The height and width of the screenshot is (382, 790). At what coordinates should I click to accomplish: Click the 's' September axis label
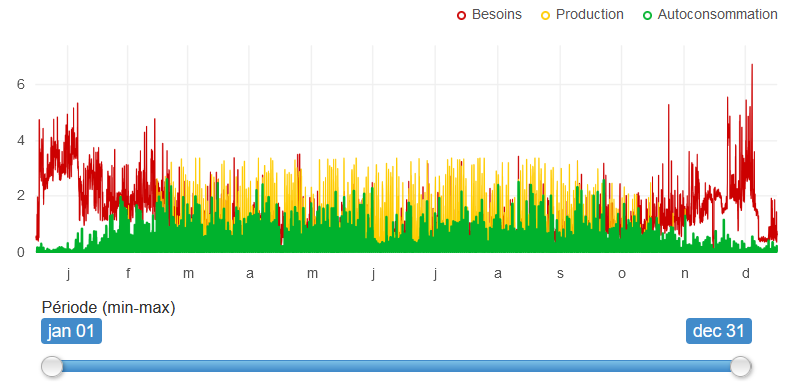click(x=560, y=274)
